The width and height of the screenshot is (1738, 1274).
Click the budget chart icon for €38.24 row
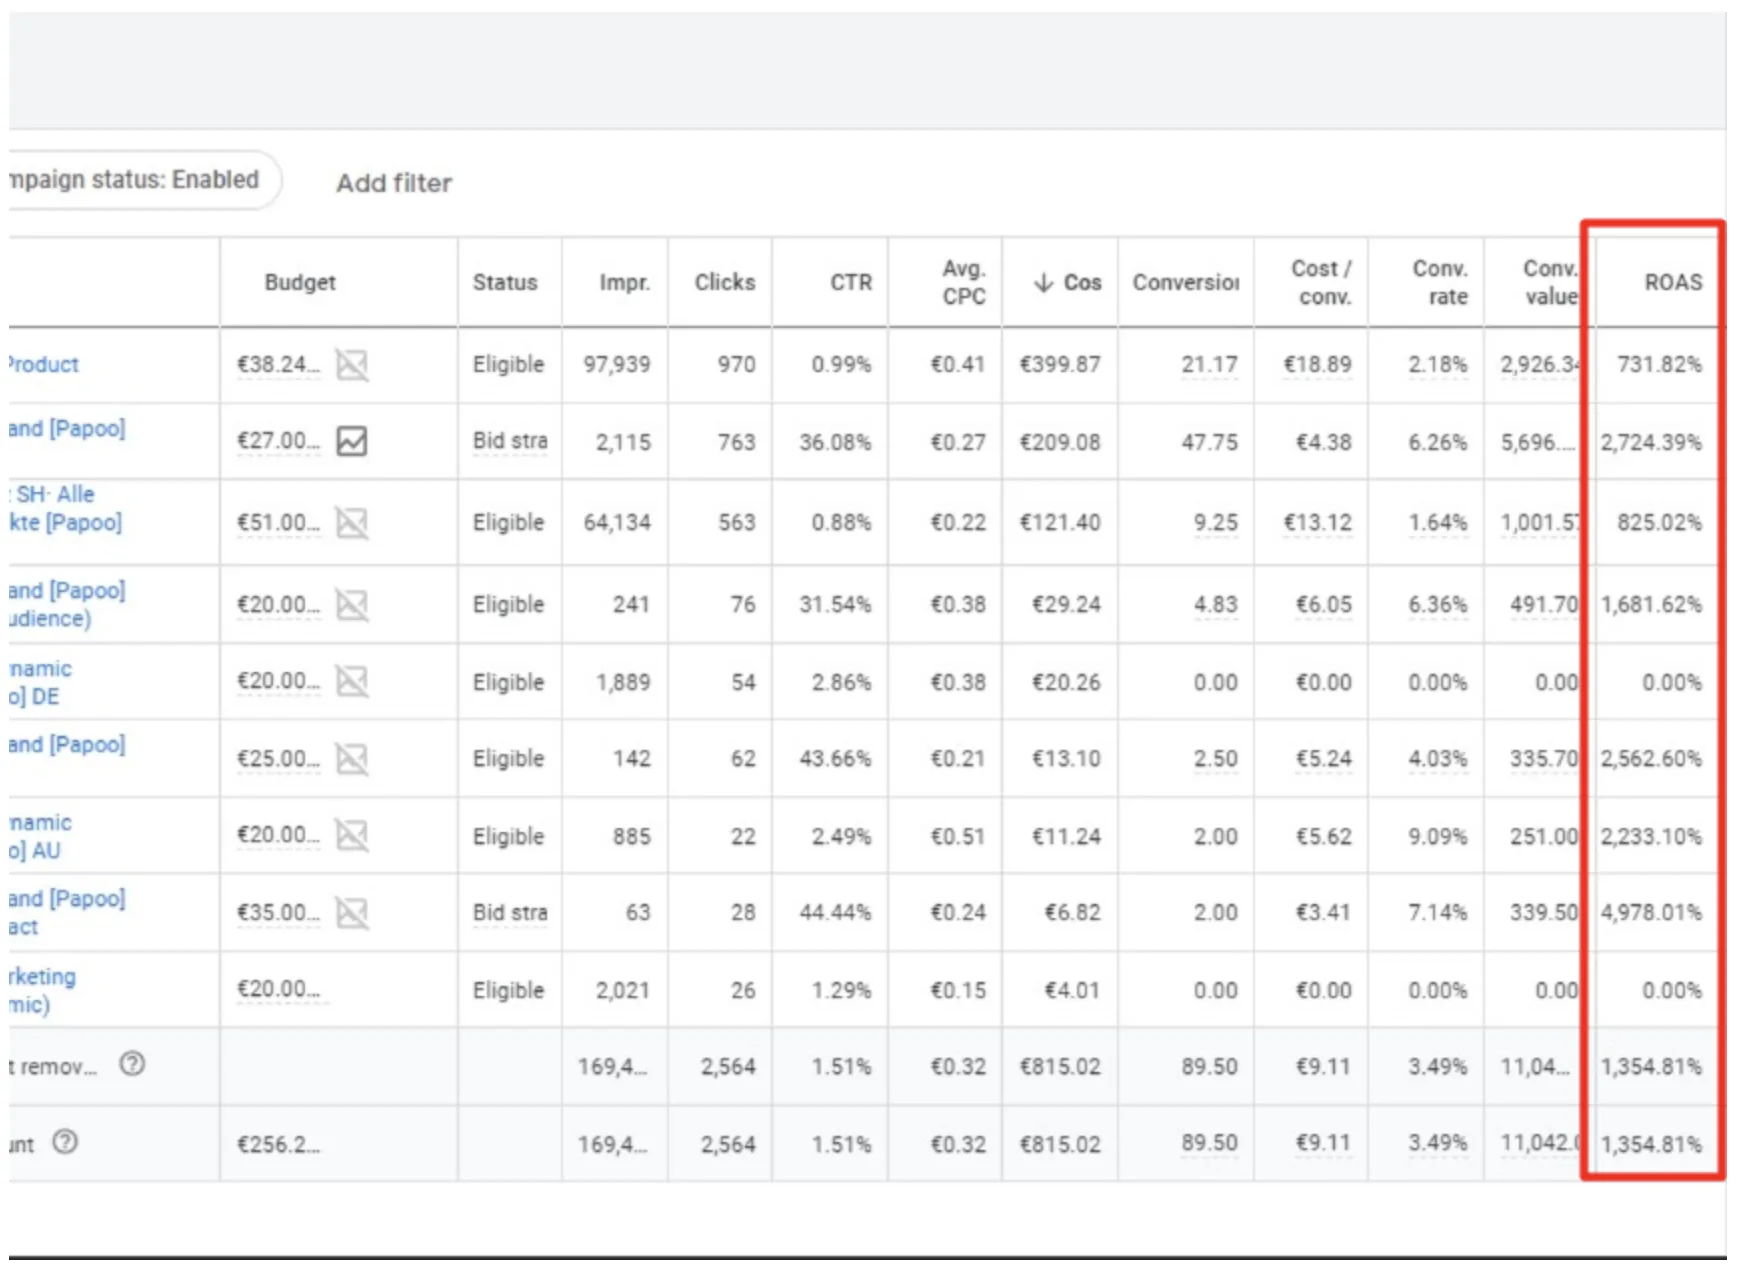[351, 365]
